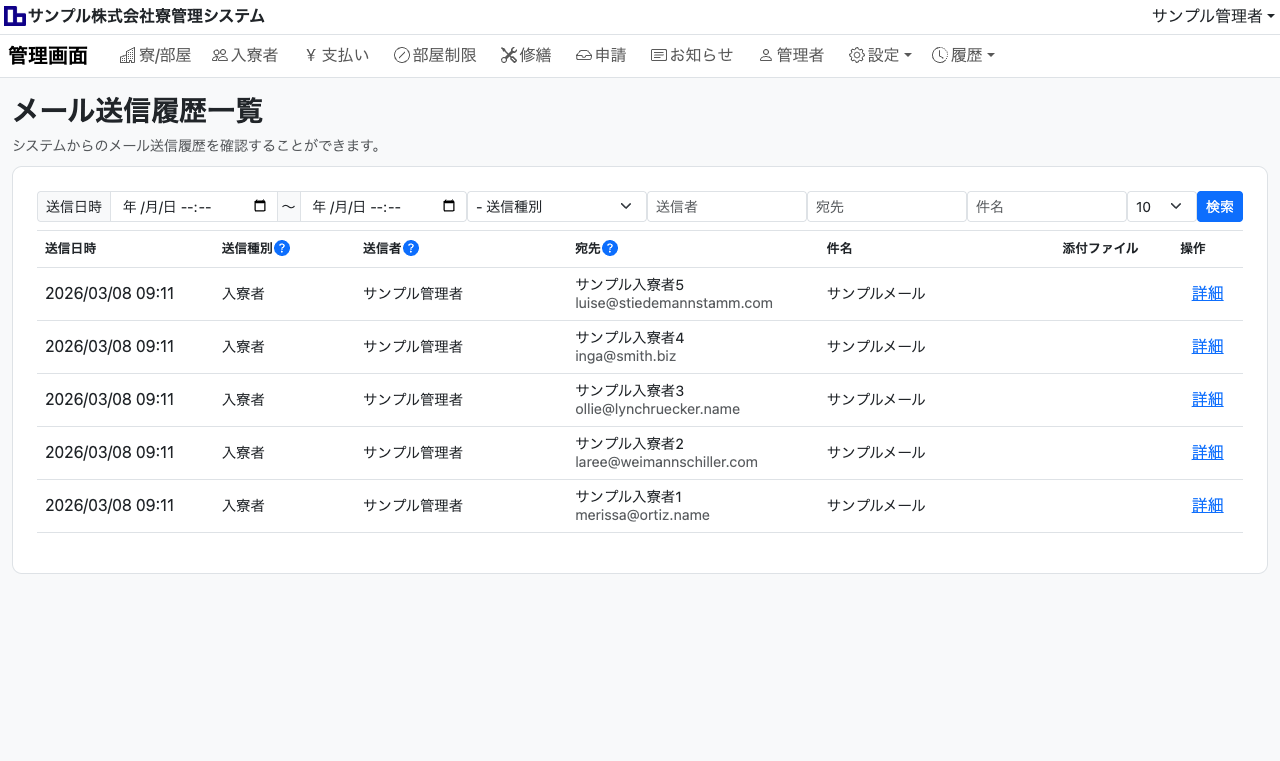View 詳細 for the merissa@ortiz.name email
1280x761 pixels.
1207,506
